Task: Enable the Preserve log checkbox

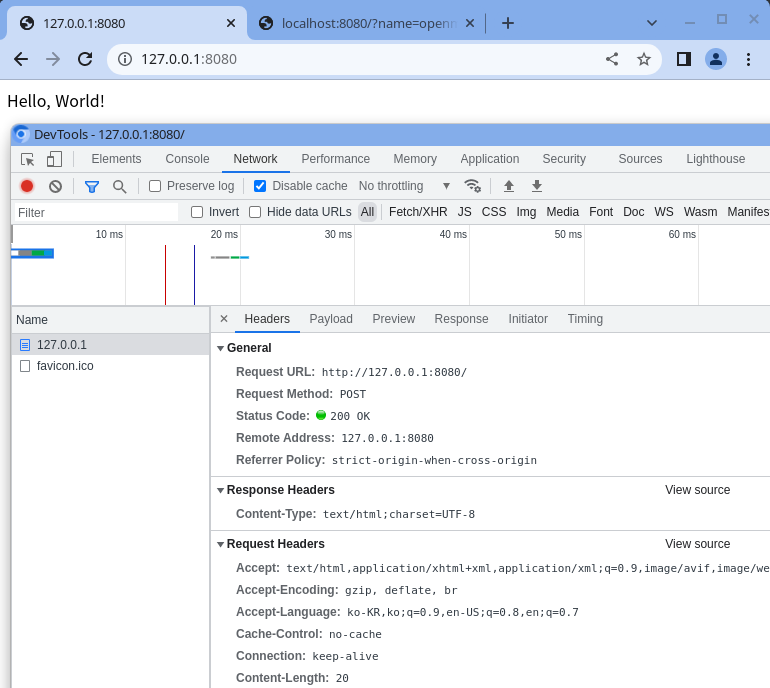Action: click(155, 186)
